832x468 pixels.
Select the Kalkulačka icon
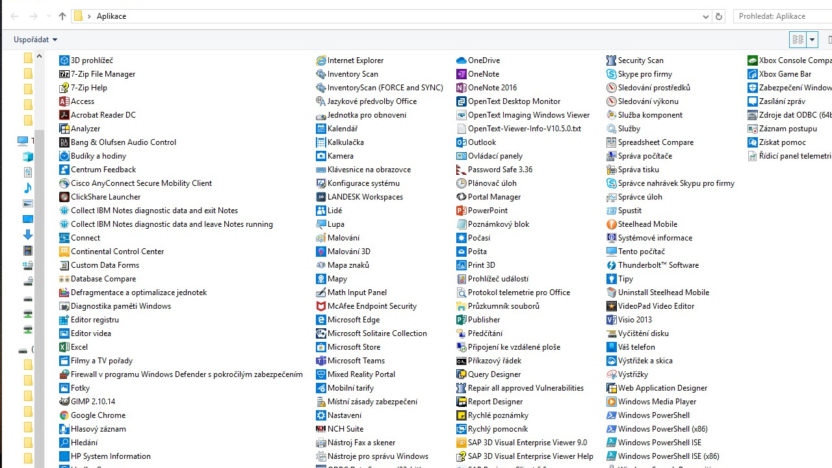point(321,142)
